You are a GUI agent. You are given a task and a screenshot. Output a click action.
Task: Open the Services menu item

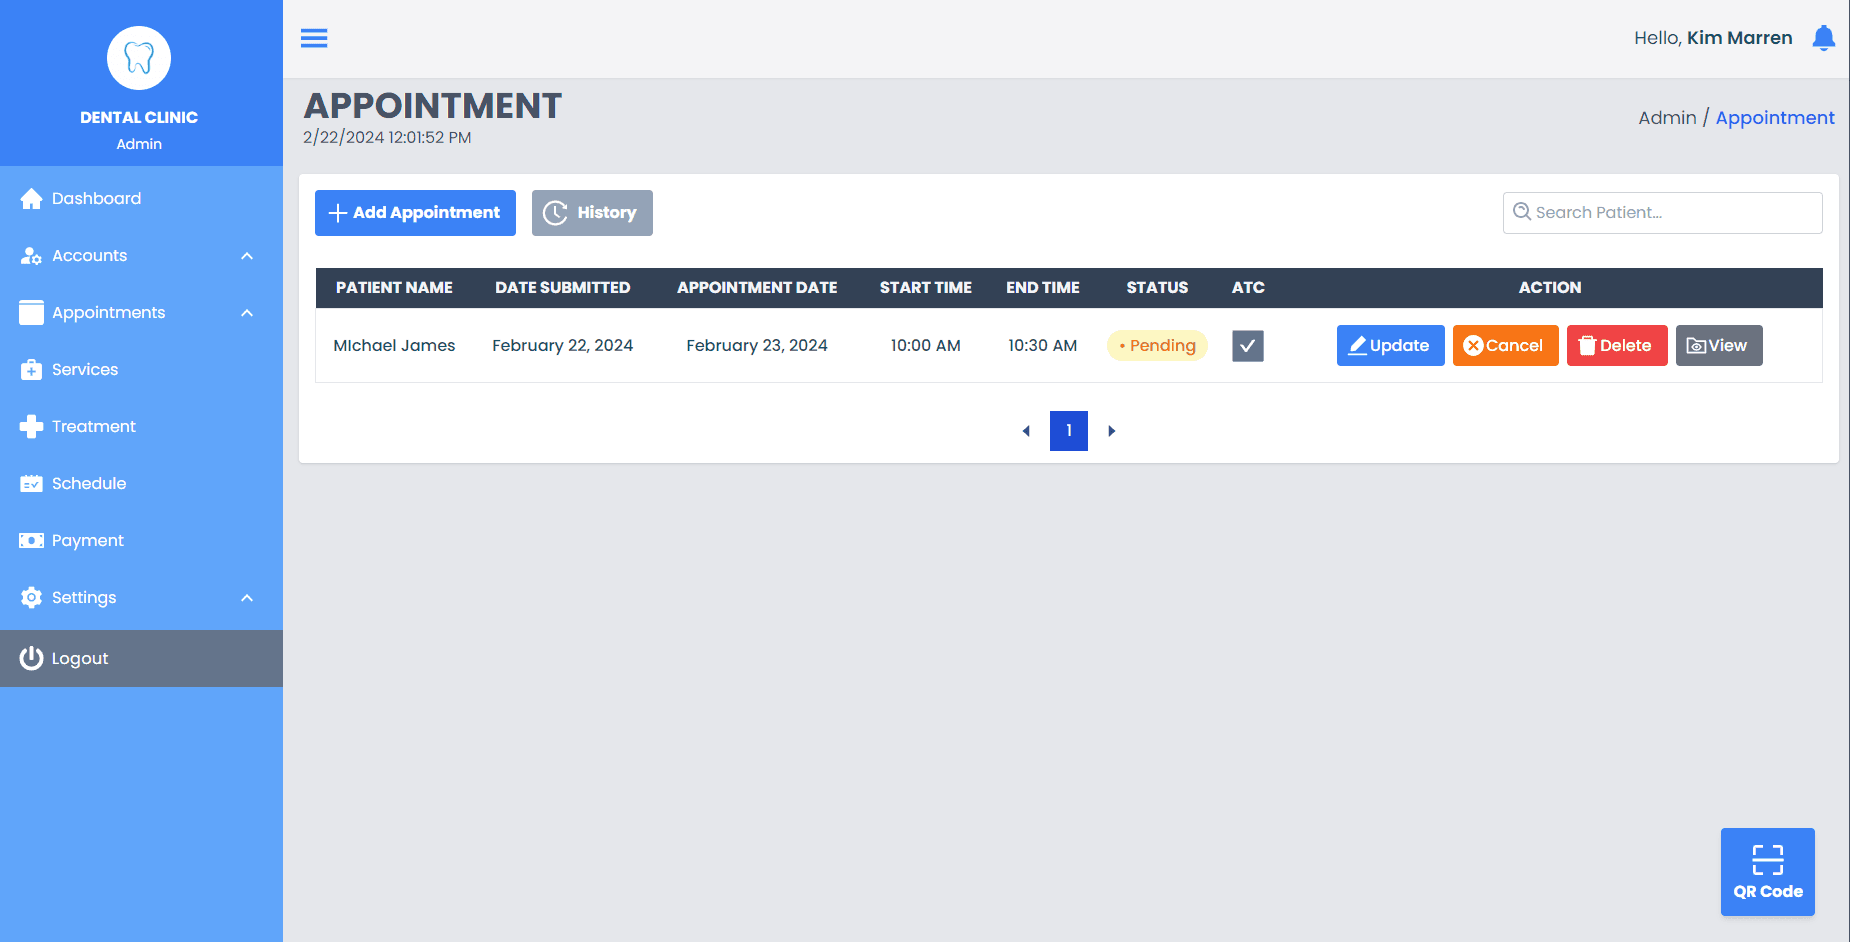click(141, 370)
